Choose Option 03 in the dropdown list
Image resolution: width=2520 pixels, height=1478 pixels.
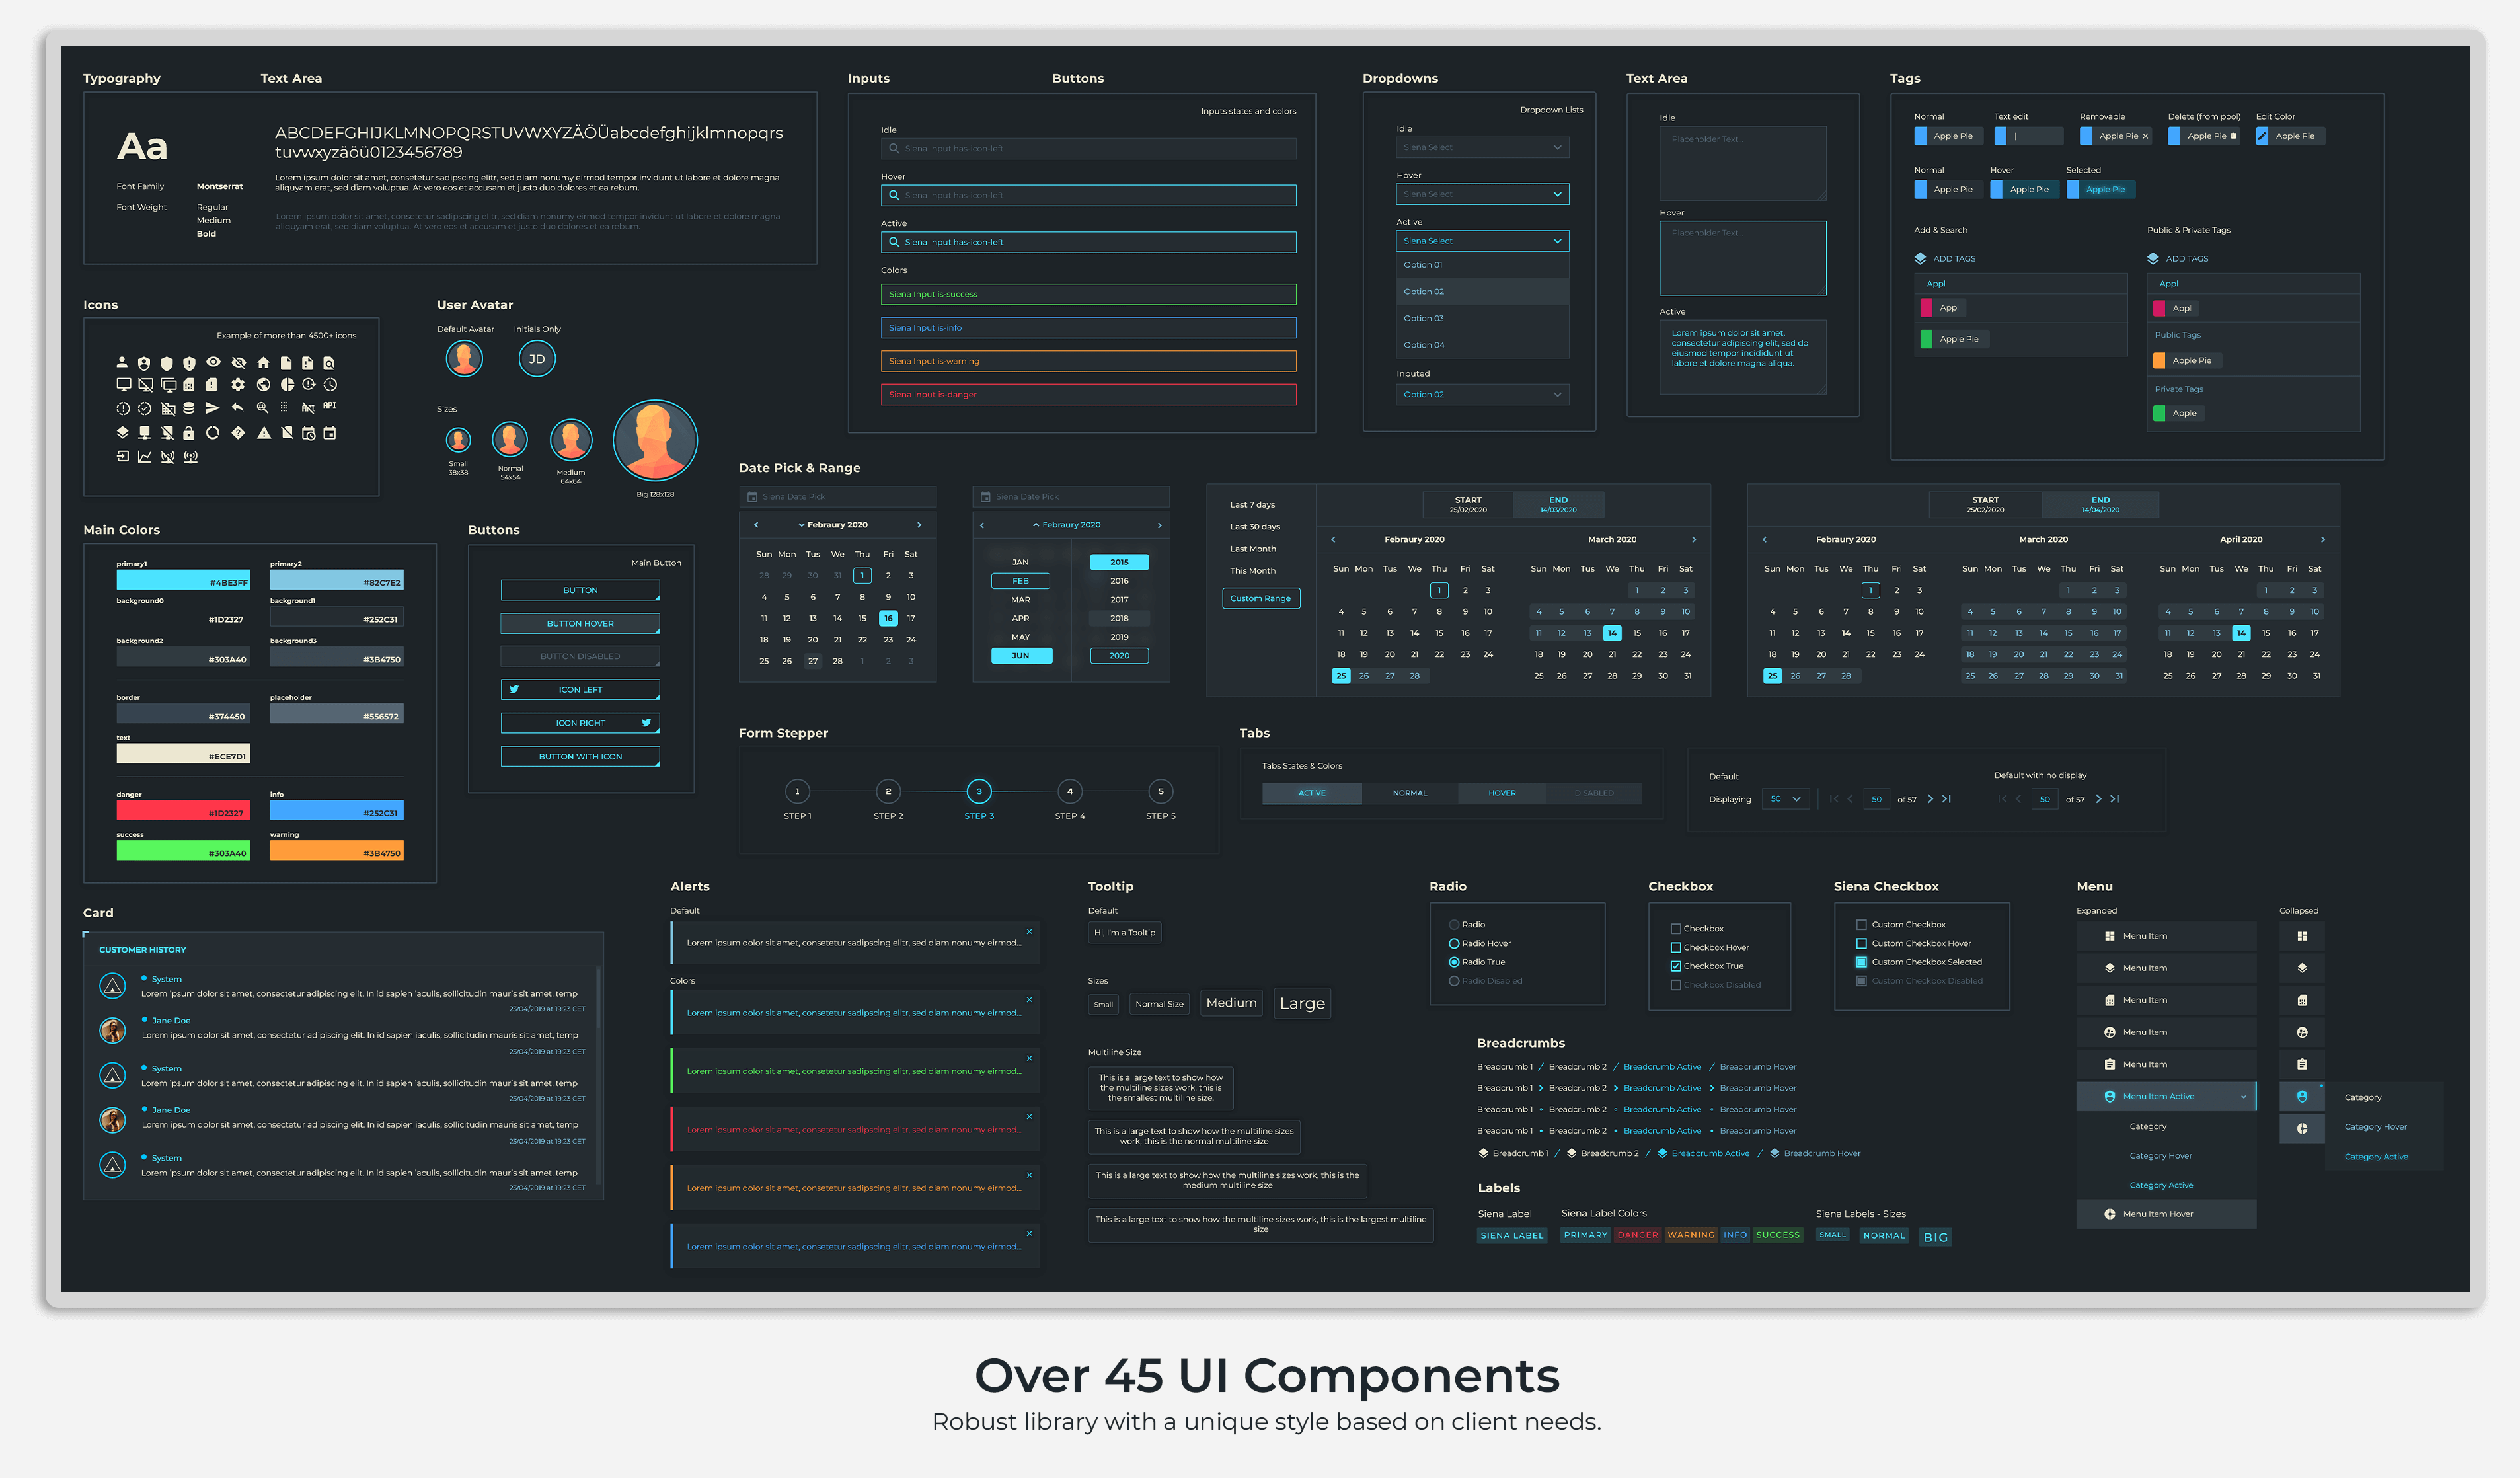click(x=1482, y=319)
